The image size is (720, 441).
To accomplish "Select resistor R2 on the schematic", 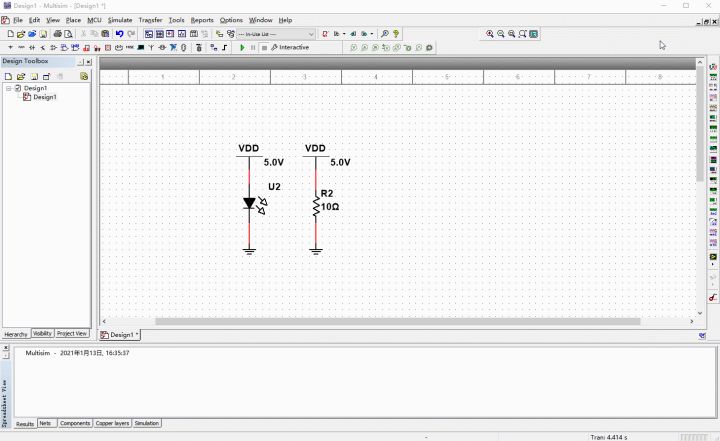I will (316, 205).
